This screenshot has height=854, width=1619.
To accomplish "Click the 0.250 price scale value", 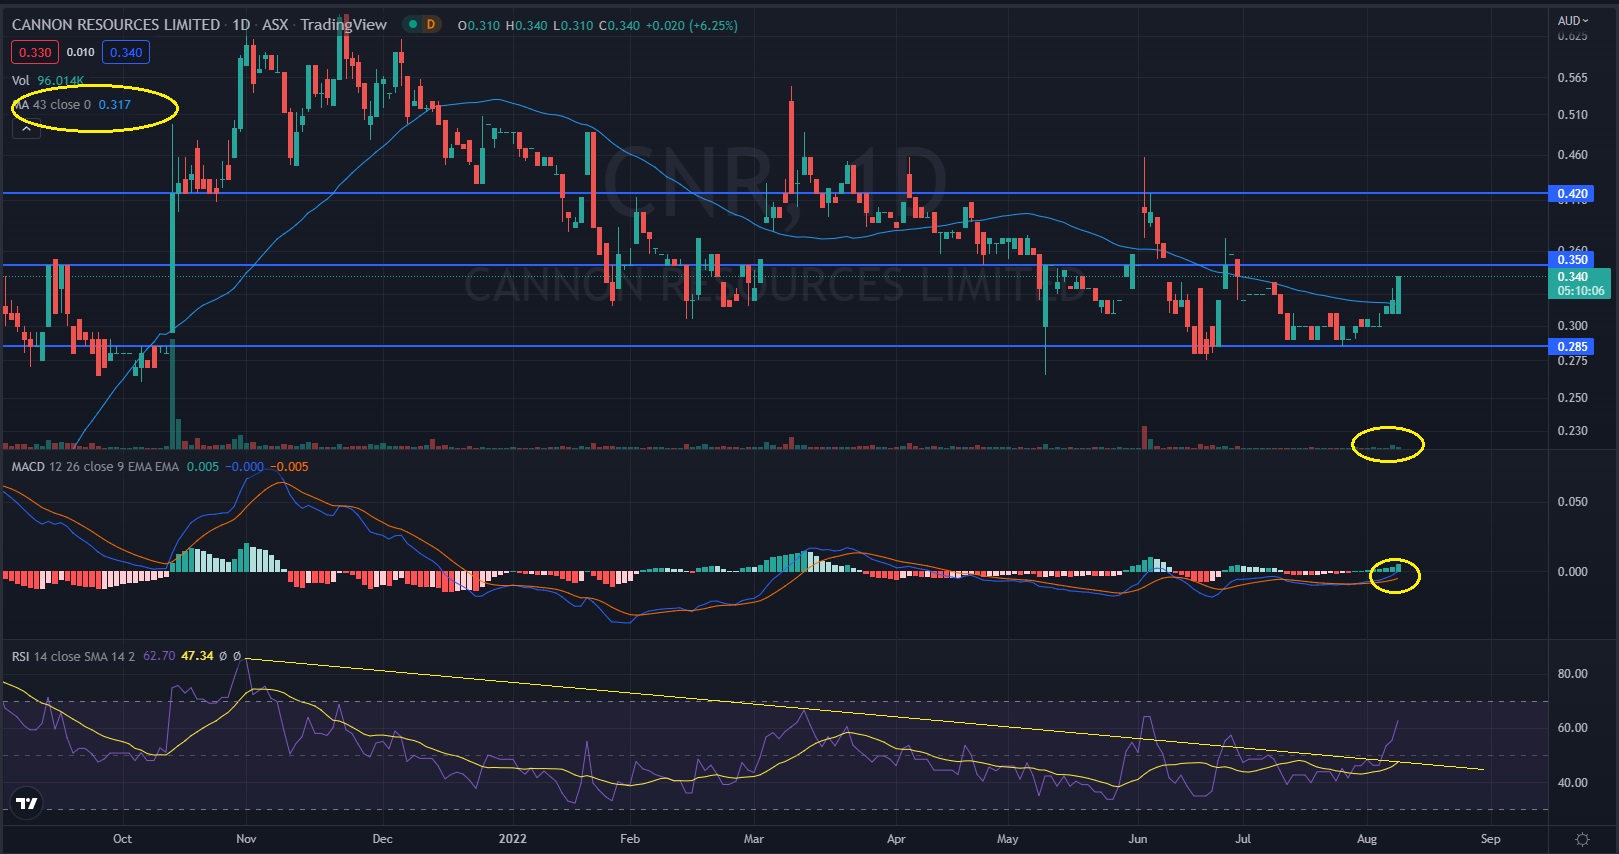I will pyautogui.click(x=1572, y=397).
